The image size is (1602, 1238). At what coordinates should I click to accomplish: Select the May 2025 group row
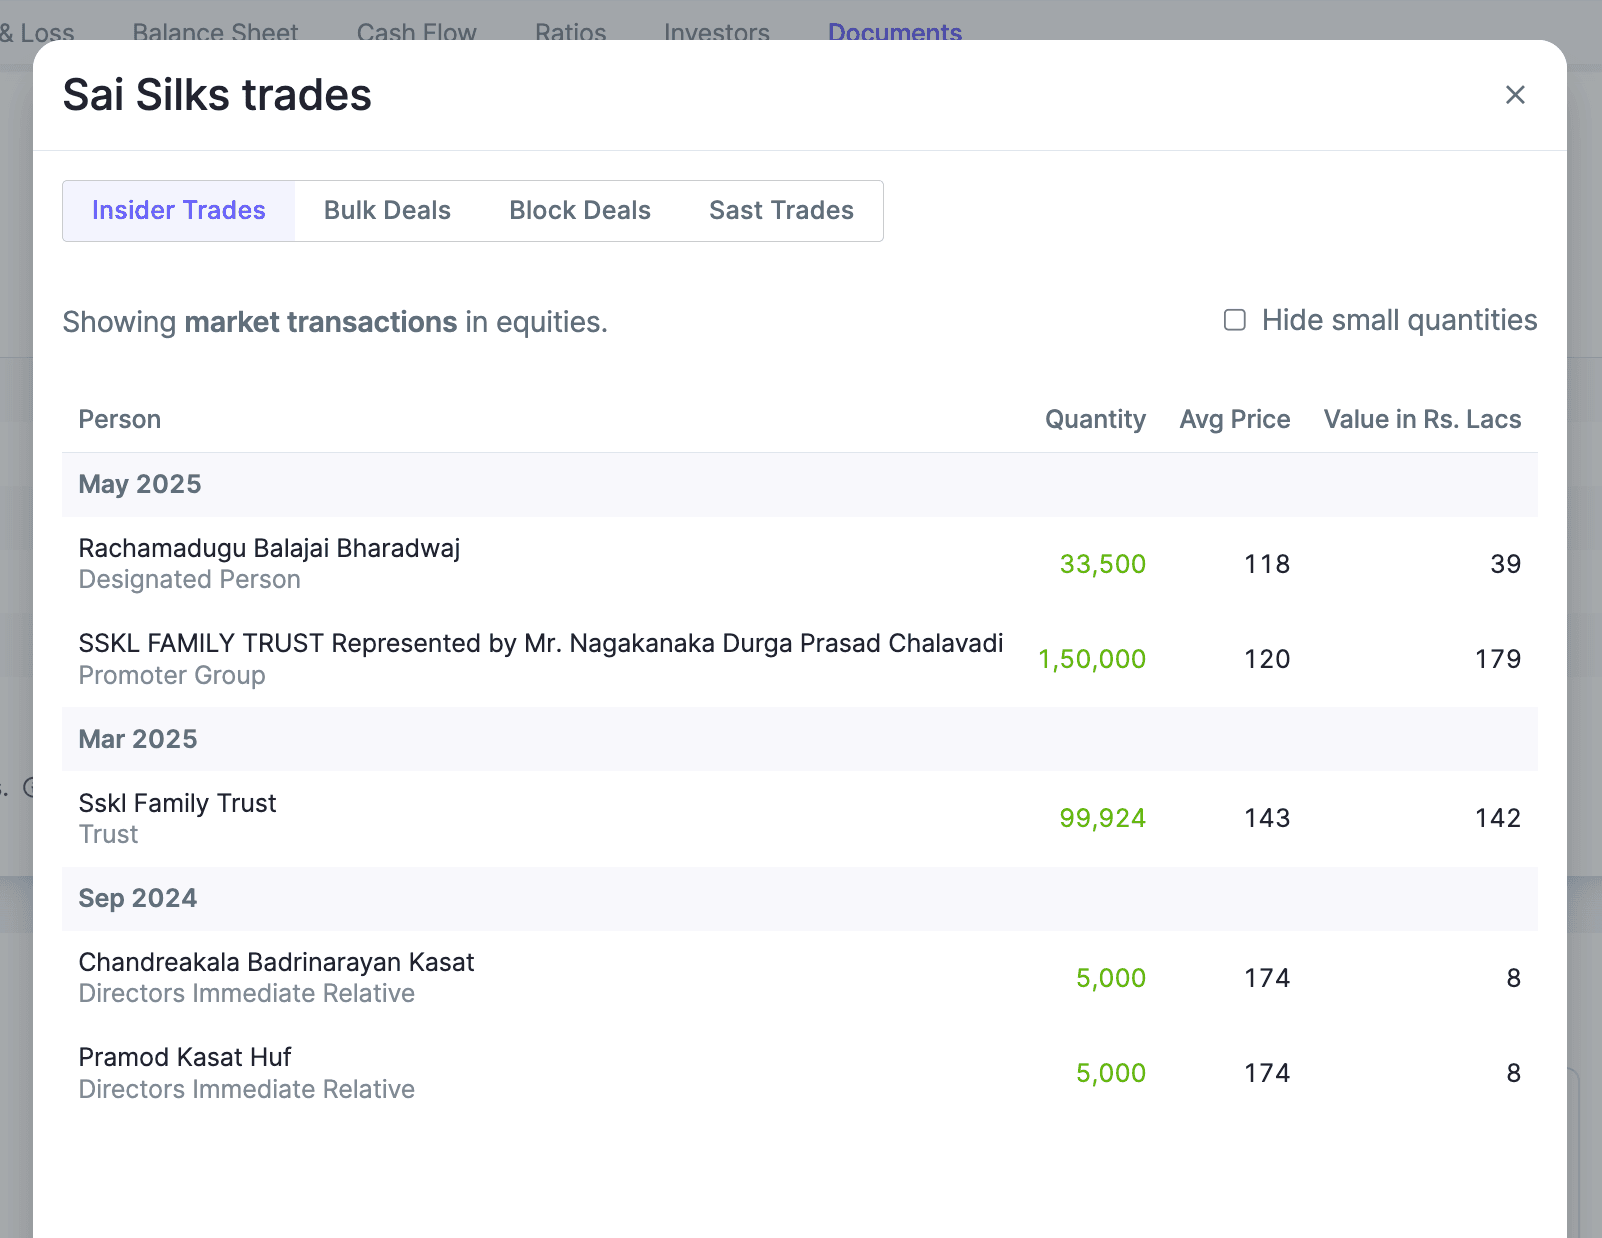800,485
